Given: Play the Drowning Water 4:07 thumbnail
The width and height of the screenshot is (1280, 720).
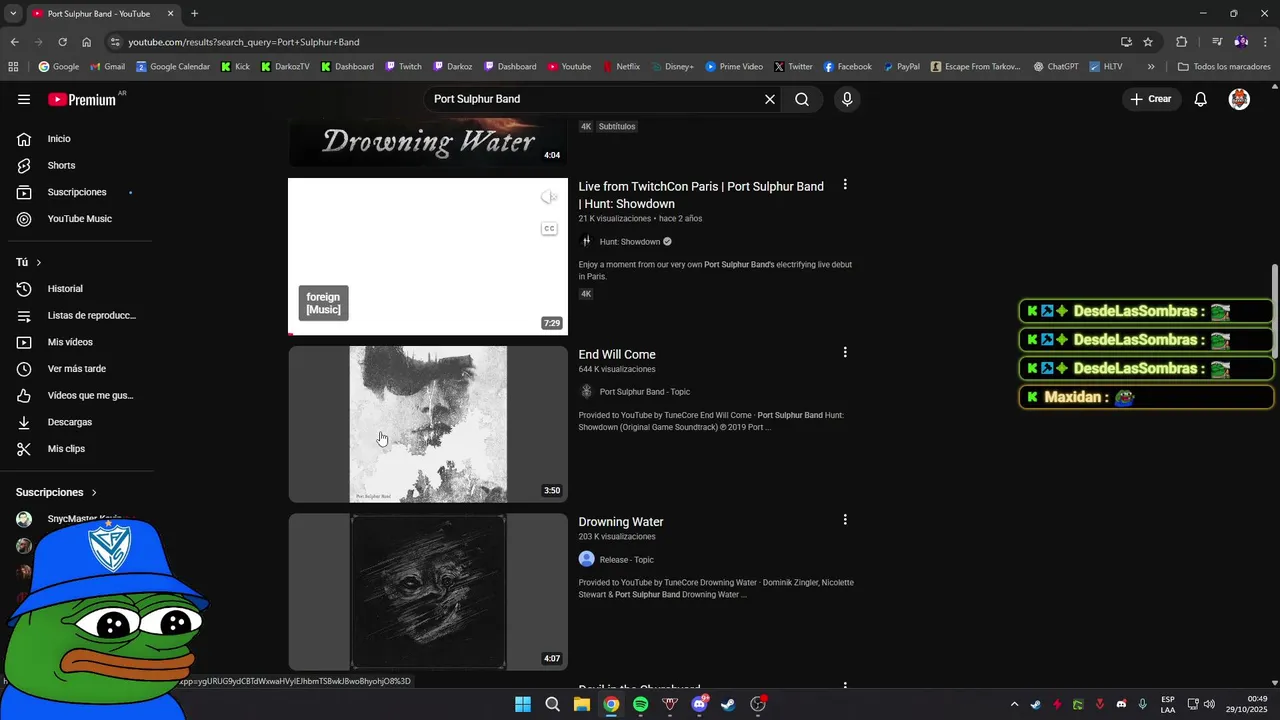Looking at the screenshot, I should 428,591.
